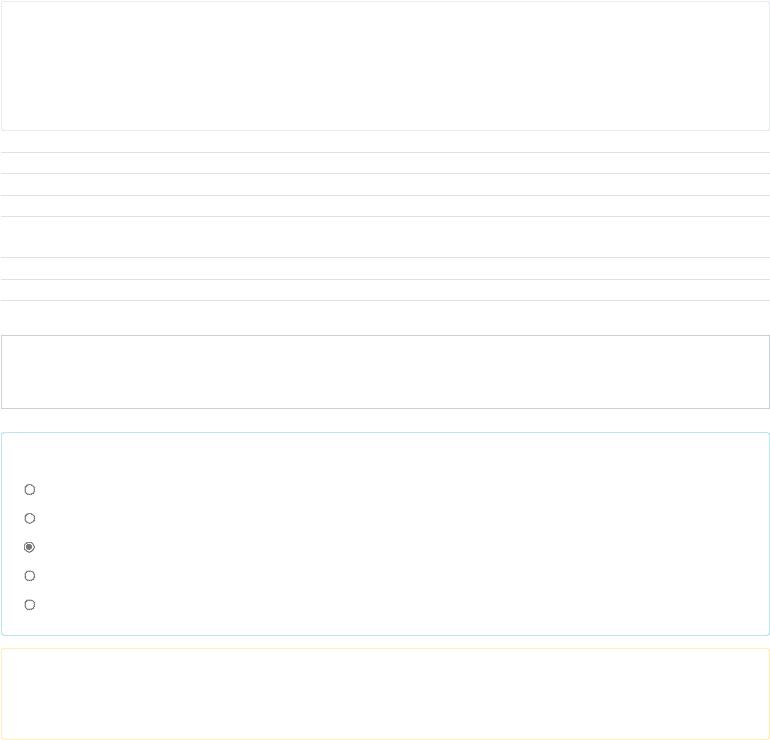Click the thin gap between blue and yellow panels

pos(385,642)
